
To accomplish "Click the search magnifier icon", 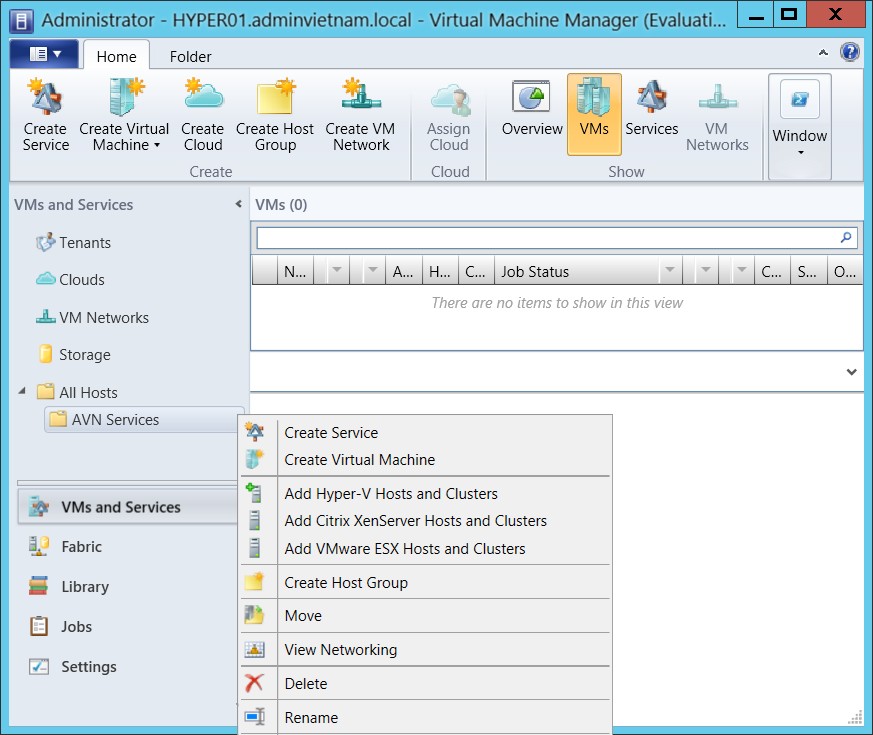I will pos(846,238).
